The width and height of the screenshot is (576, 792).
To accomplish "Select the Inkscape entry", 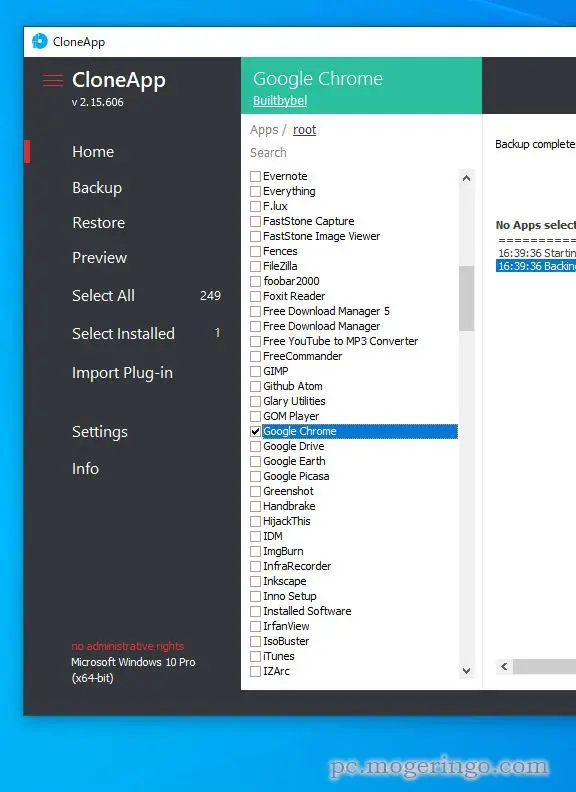I will click(284, 581).
